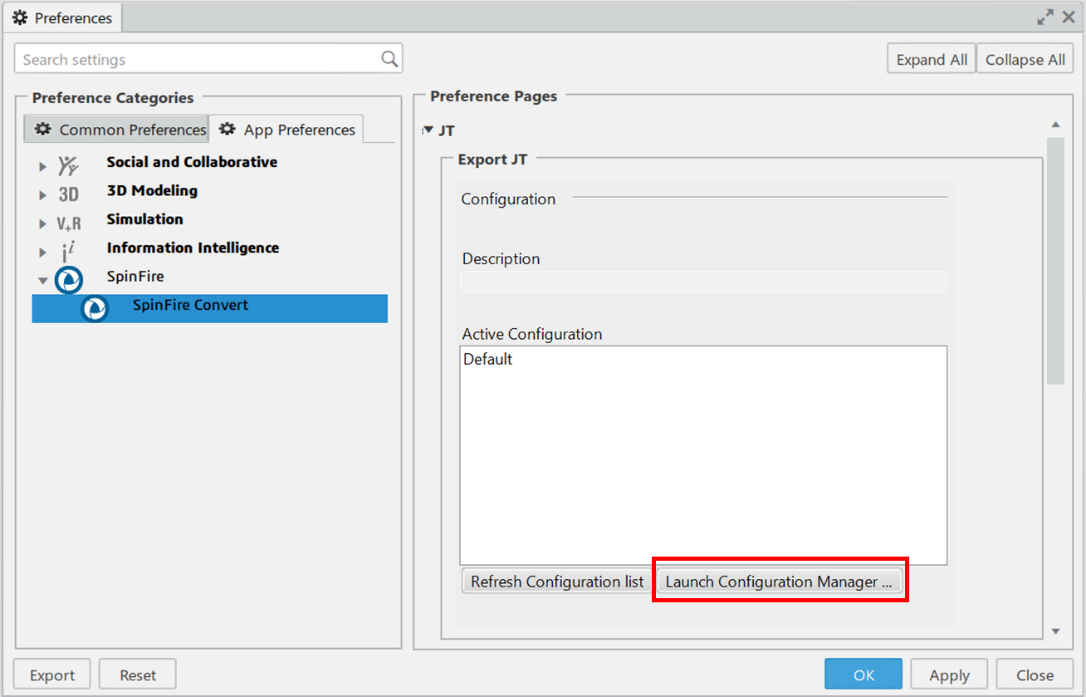The height and width of the screenshot is (697, 1086).
Task: Select Social and Collaborative tree label
Action: tap(192, 161)
